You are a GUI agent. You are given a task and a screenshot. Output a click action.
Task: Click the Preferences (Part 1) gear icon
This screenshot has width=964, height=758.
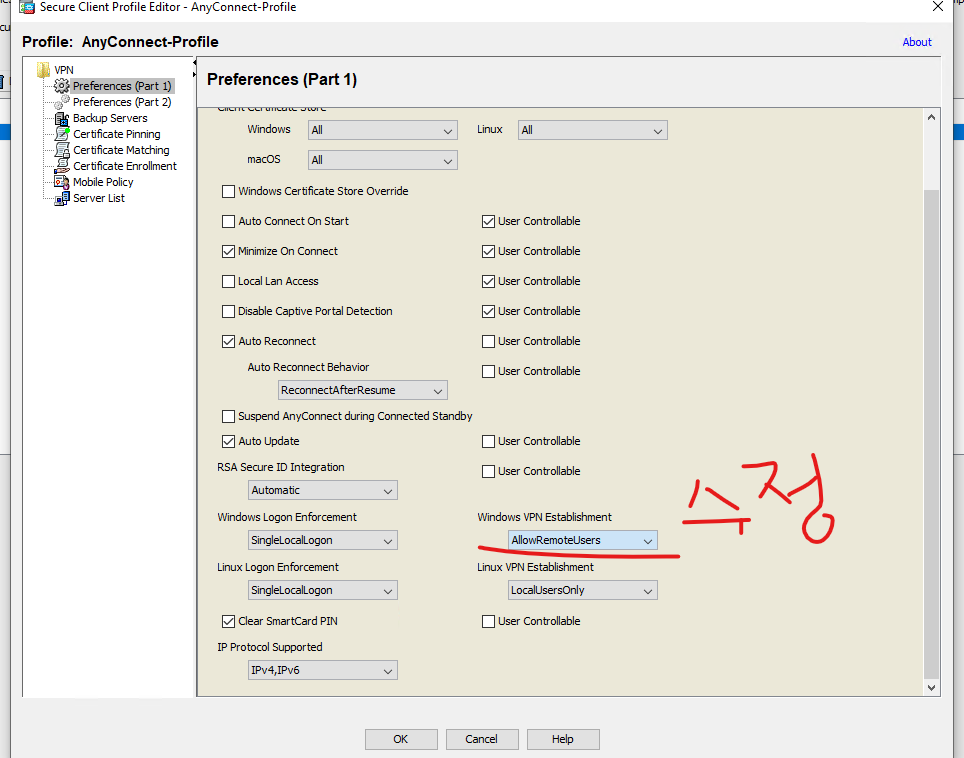[x=61, y=85]
